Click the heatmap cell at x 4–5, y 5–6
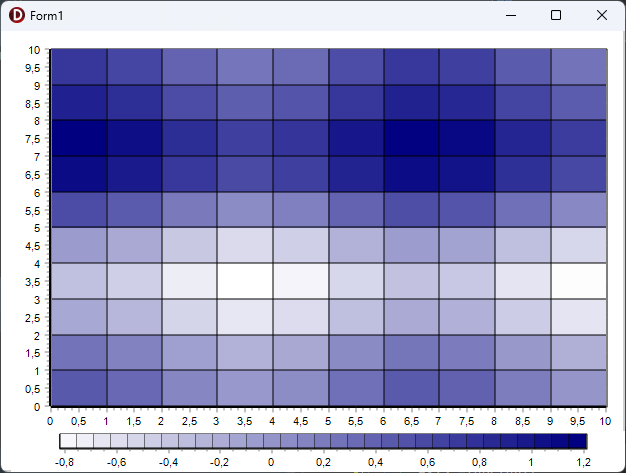The height and width of the screenshot is (473, 626). (x=301, y=210)
